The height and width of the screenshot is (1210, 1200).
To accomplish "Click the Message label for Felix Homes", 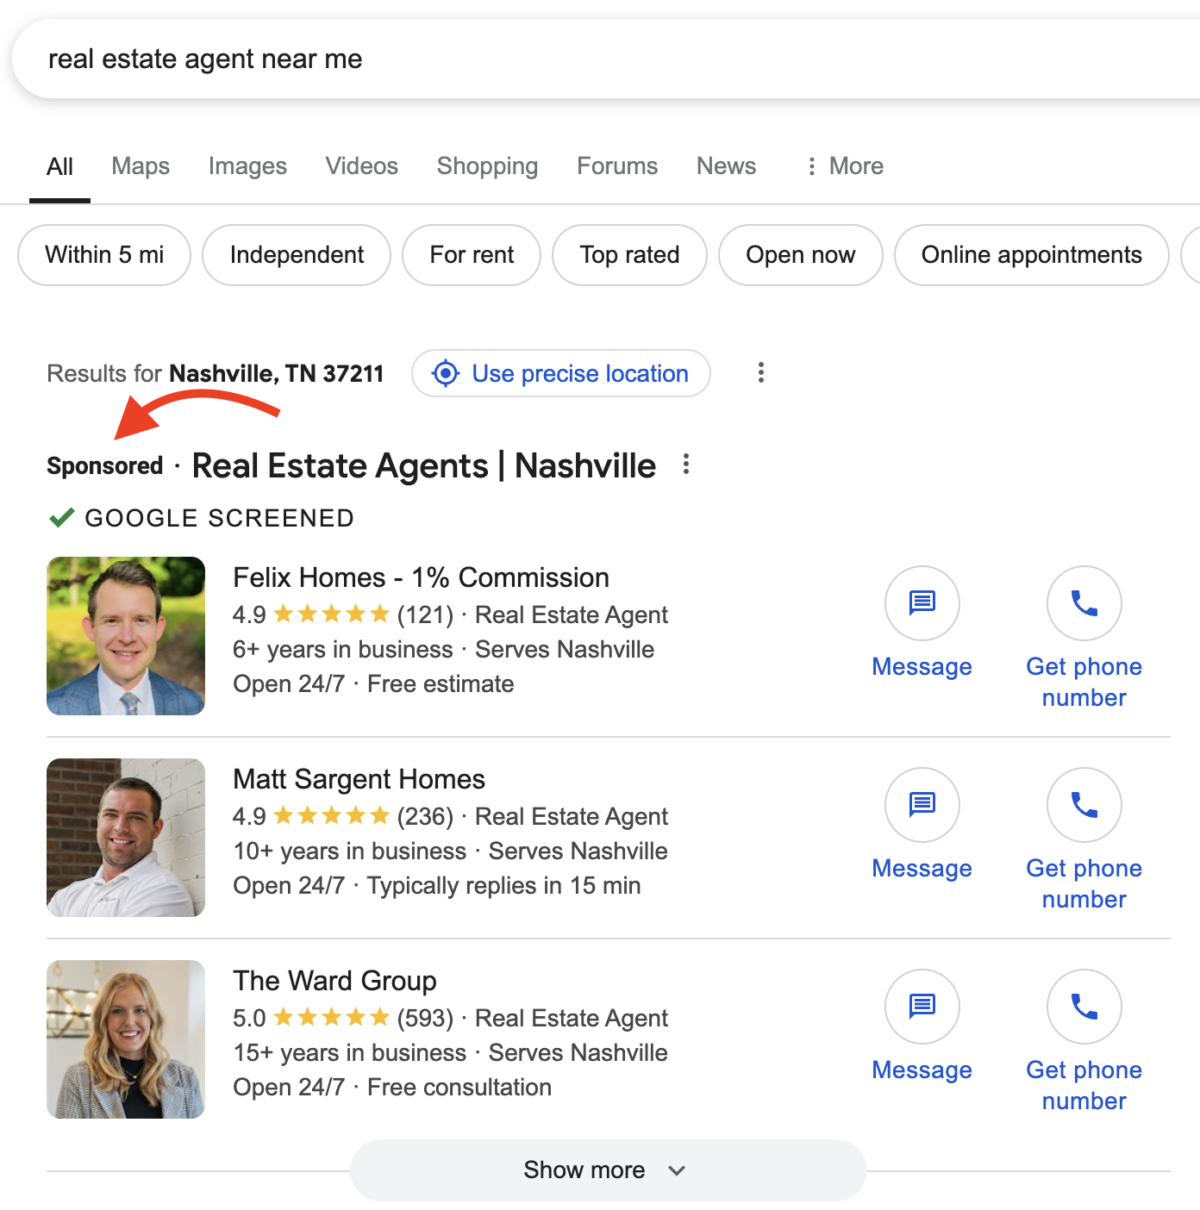I will [x=922, y=667].
